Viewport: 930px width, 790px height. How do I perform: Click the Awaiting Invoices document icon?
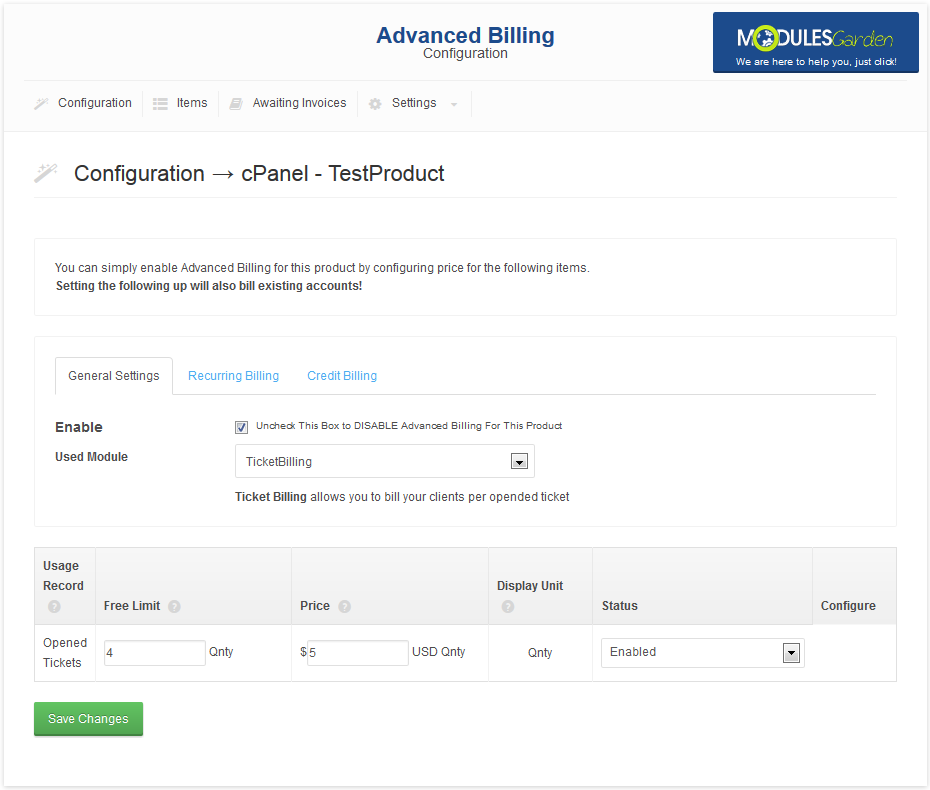(x=235, y=104)
